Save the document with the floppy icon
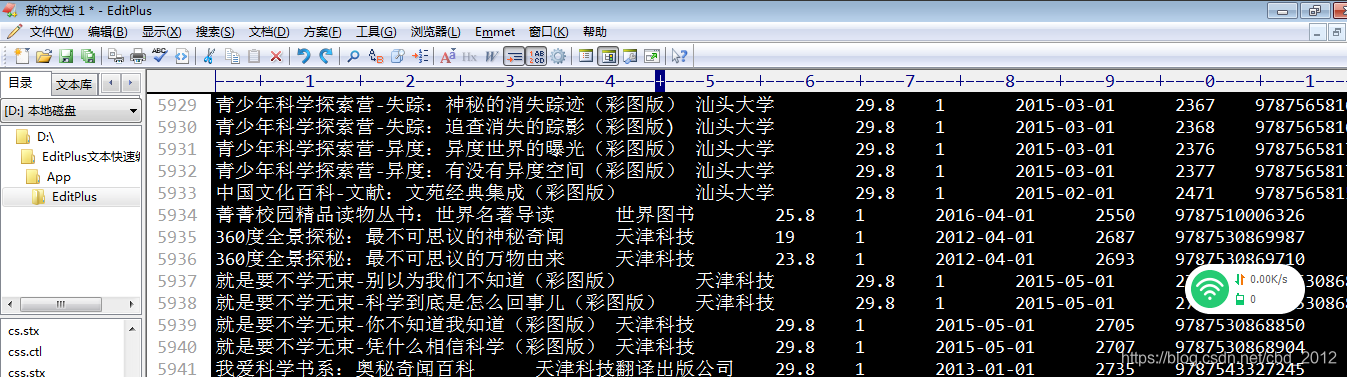This screenshot has width=1347, height=377. 66,56
